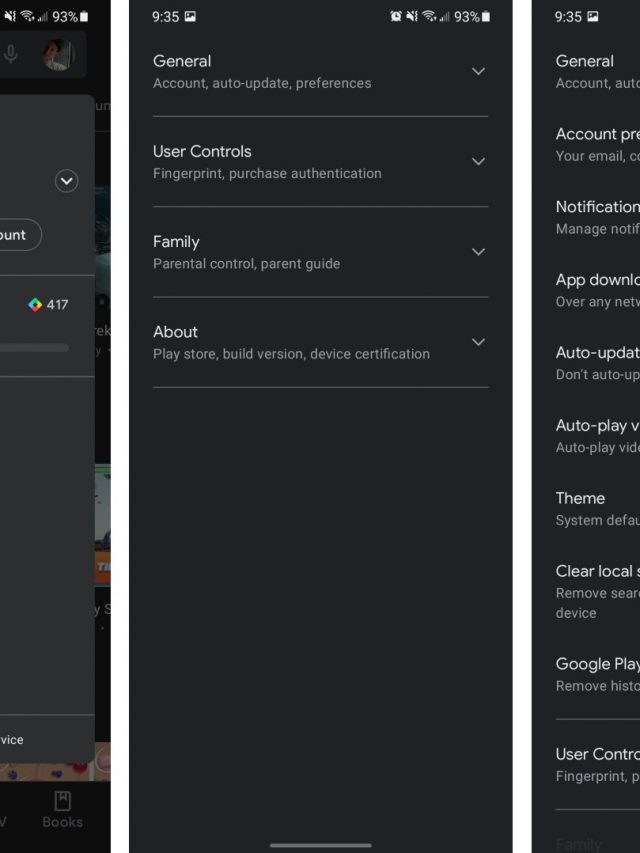Open the profile avatar photo
Viewport: 640px width, 853px height.
58,55
